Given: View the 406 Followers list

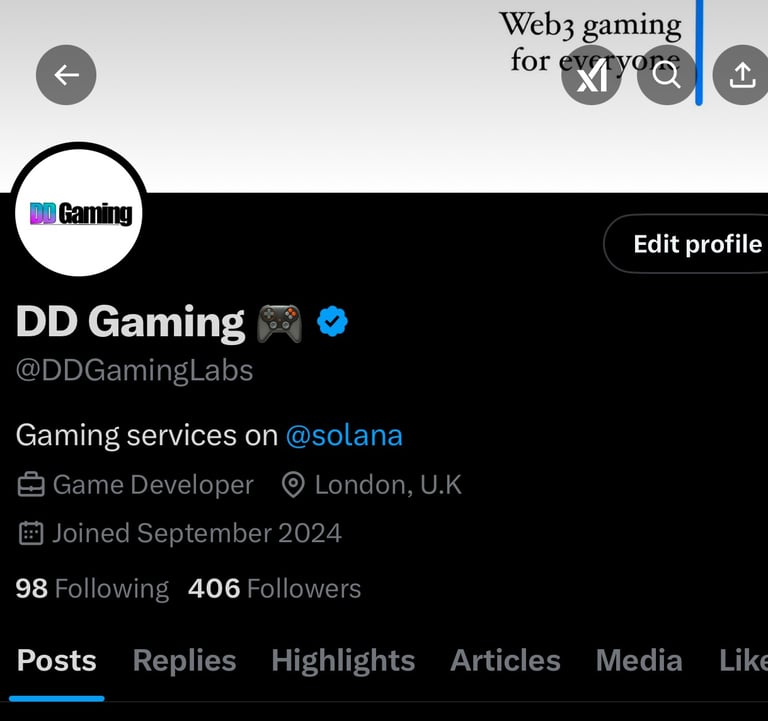Looking at the screenshot, I should pyautogui.click(x=275, y=588).
